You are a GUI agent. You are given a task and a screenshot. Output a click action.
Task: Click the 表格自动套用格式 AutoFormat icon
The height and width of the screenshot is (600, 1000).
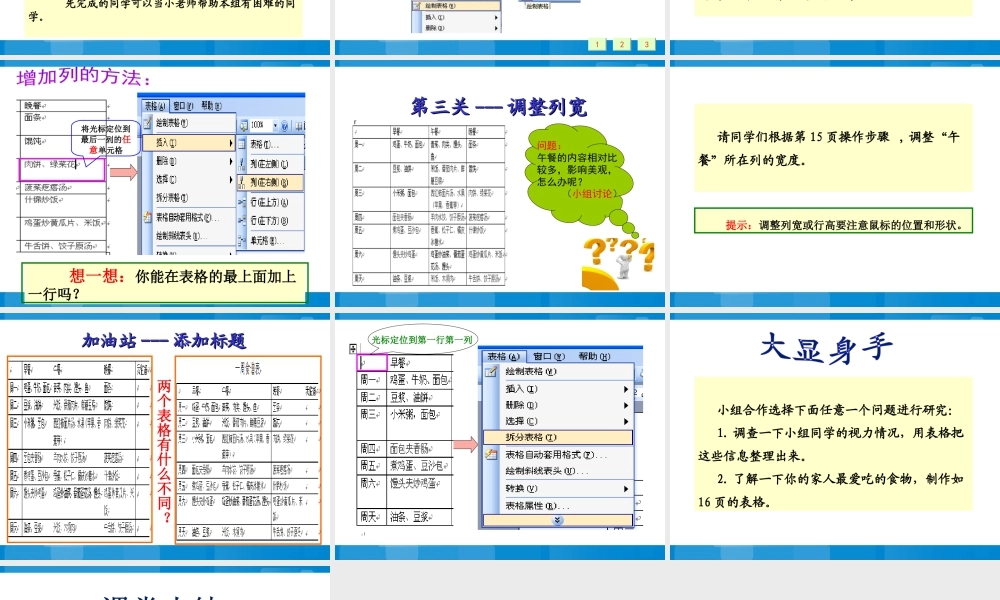147,218
